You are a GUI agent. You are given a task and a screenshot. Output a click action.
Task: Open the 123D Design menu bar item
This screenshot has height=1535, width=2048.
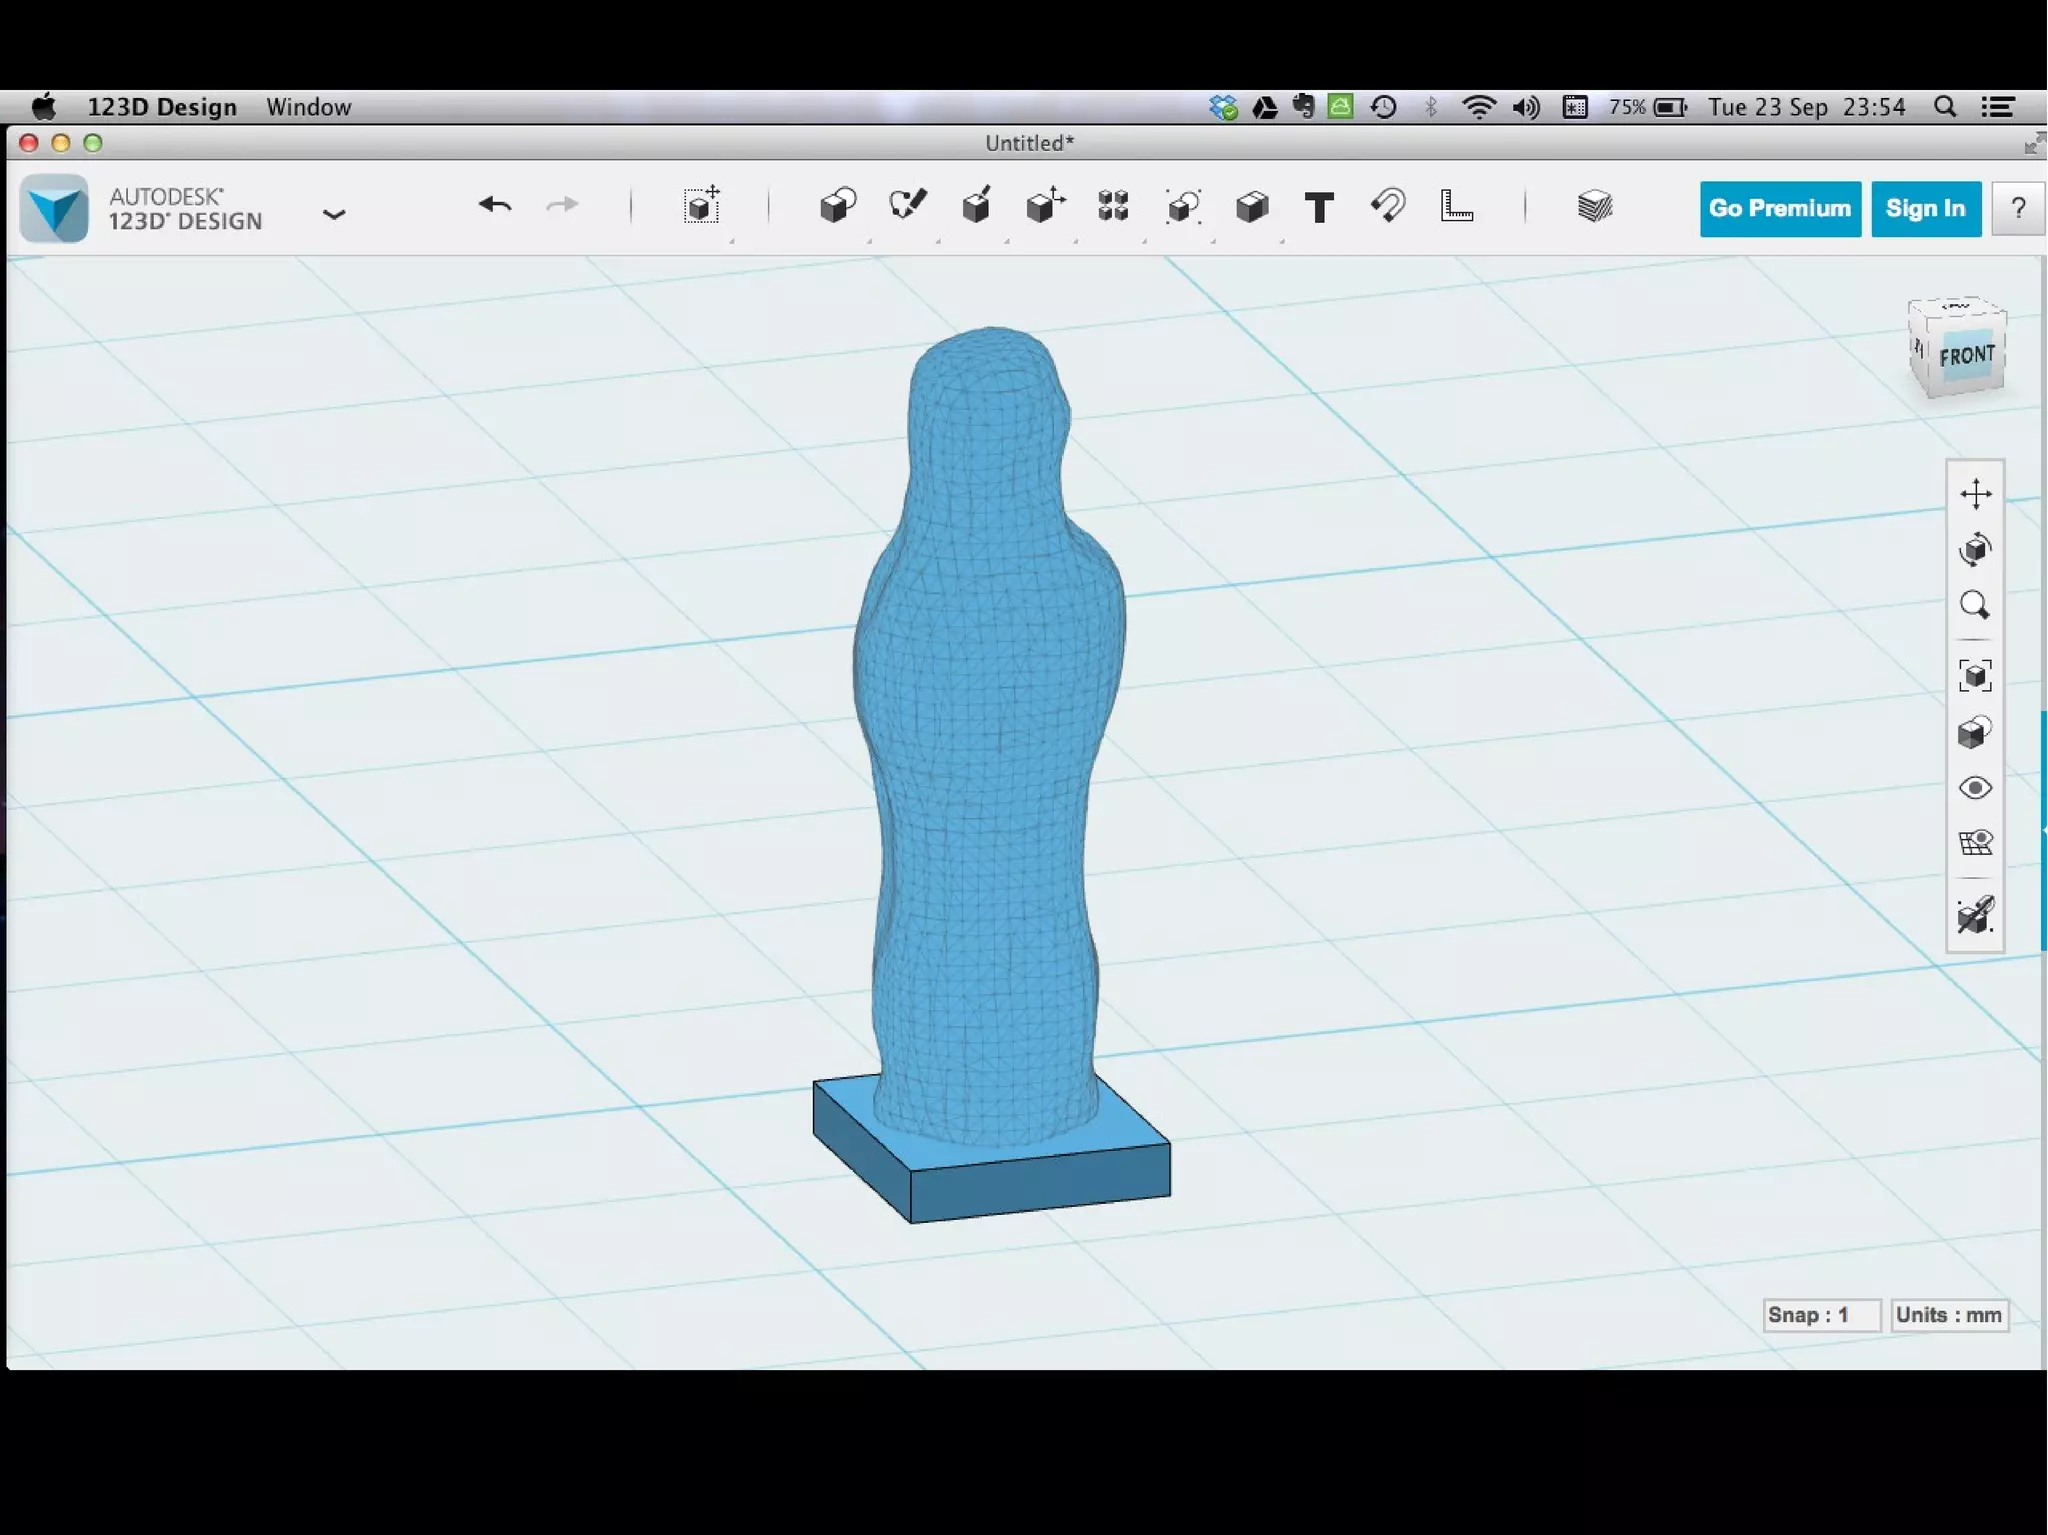coord(162,107)
